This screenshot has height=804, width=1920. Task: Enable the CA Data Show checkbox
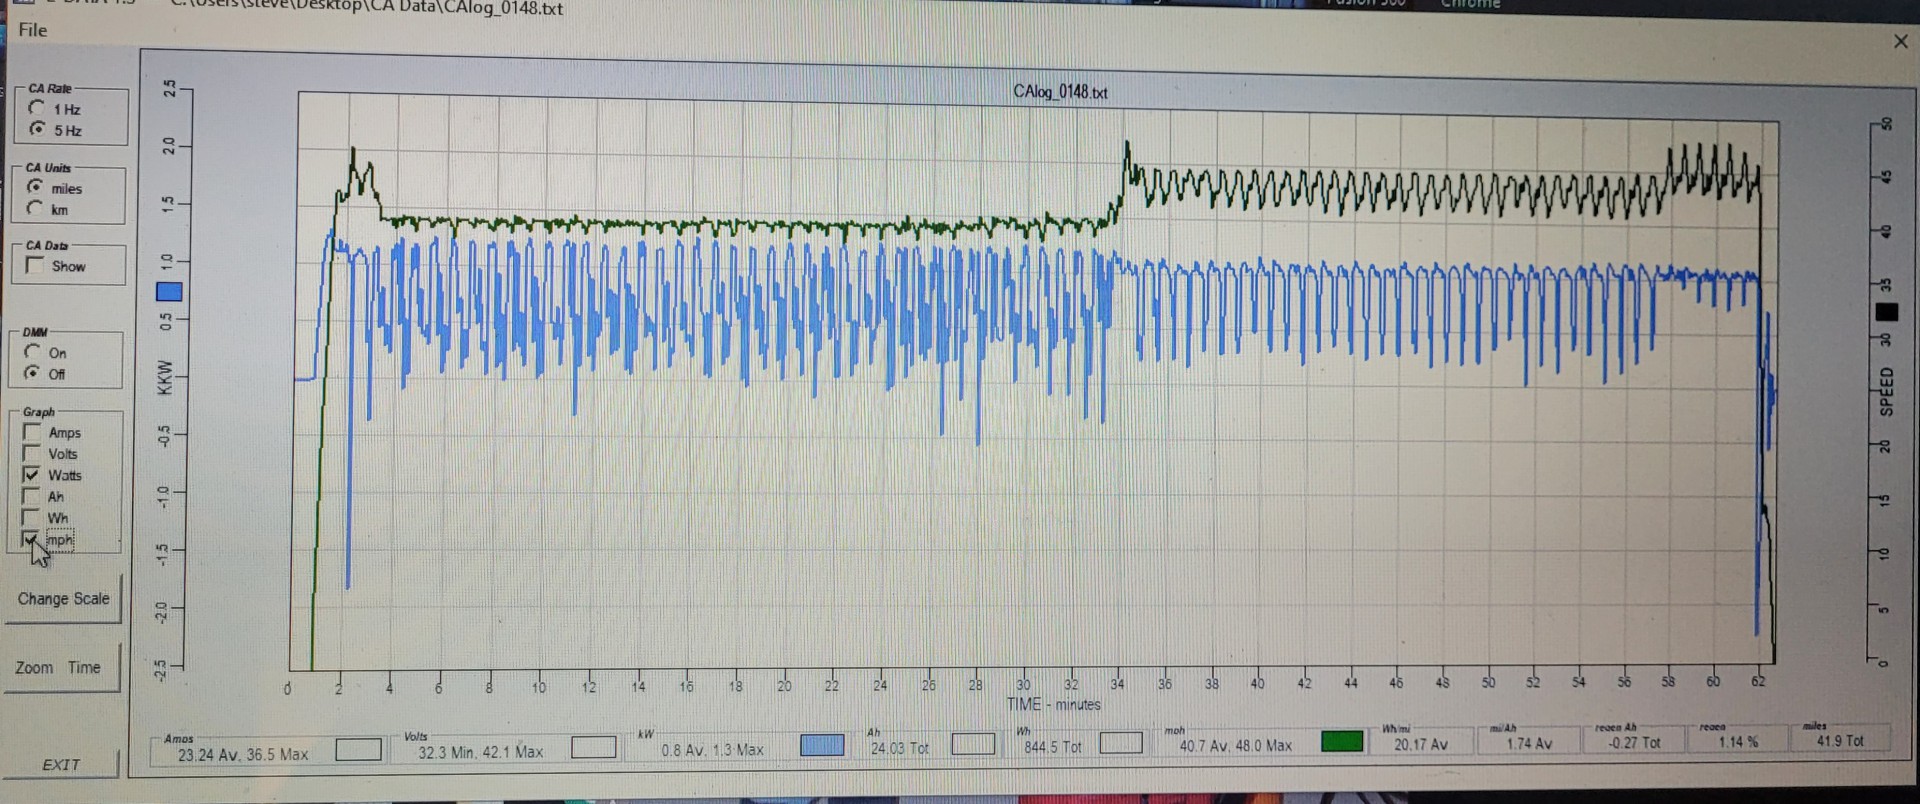pyautogui.click(x=36, y=265)
